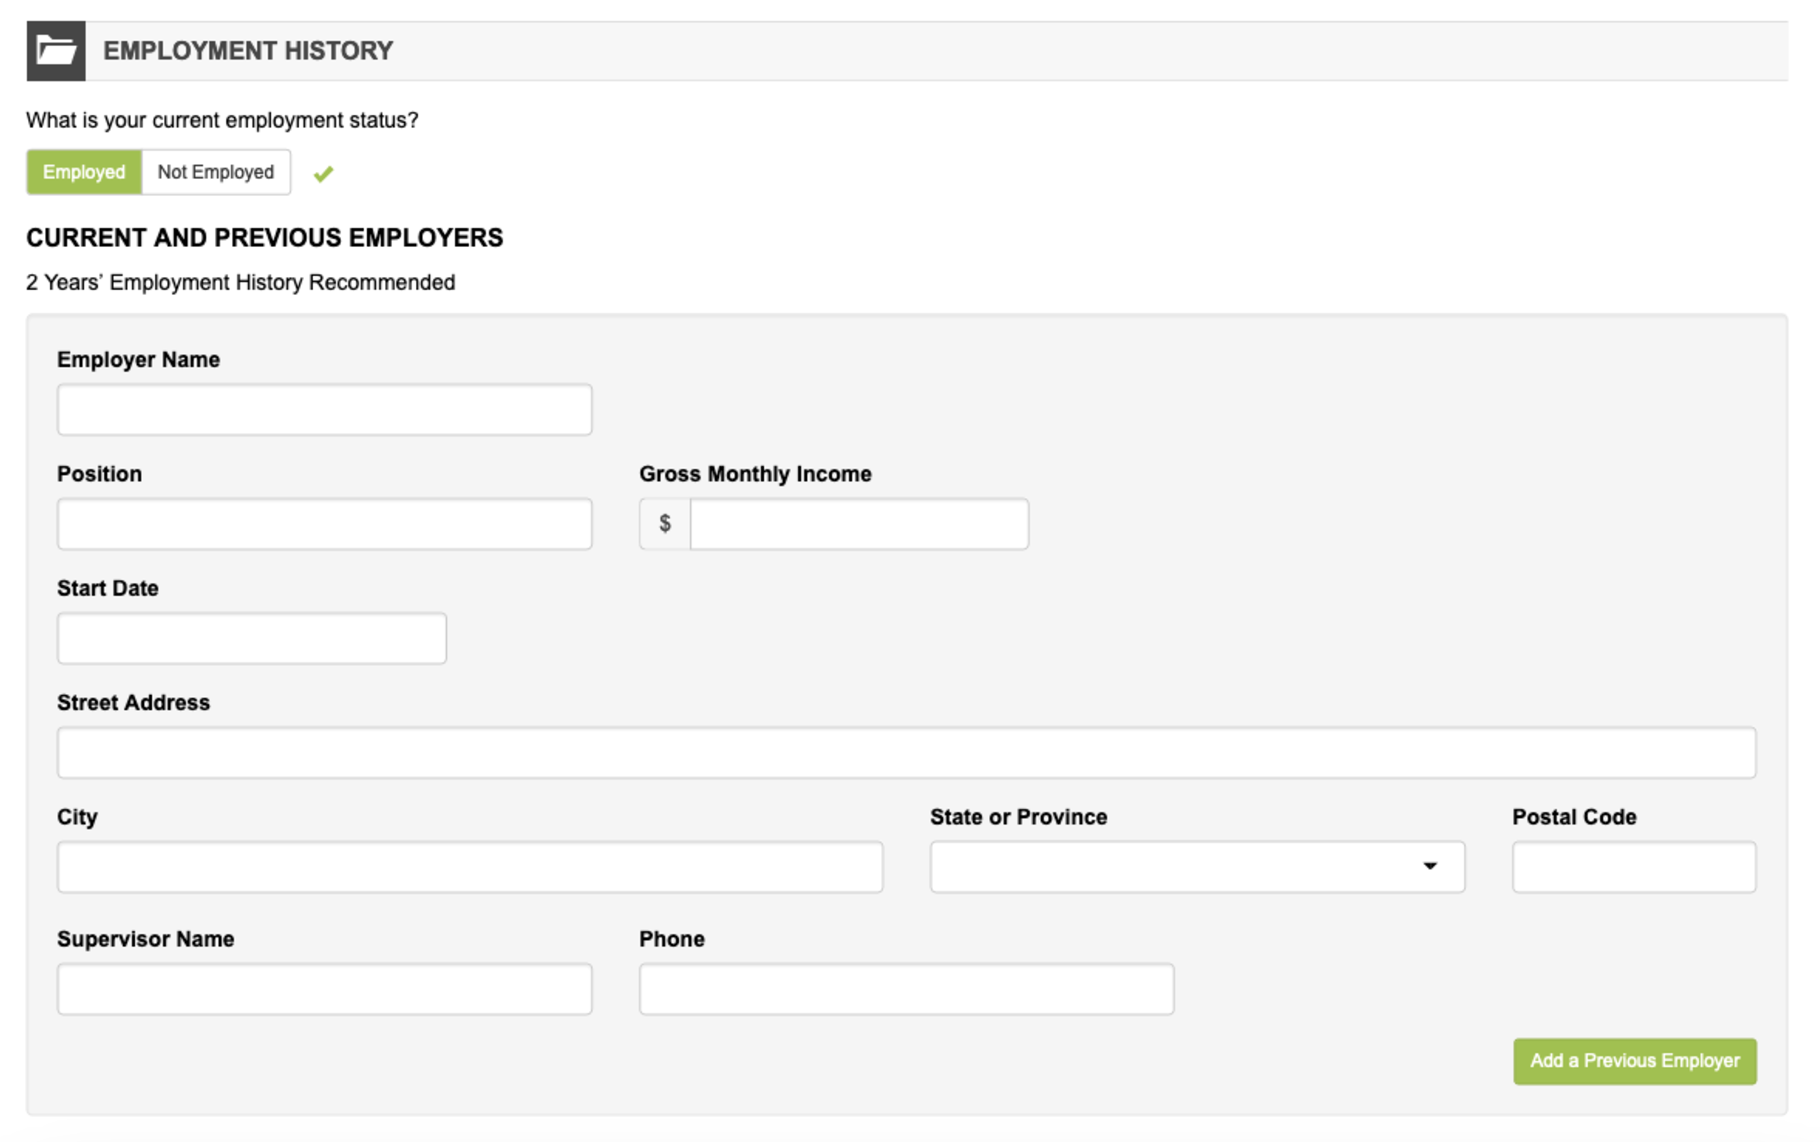Focus the Phone number input

tap(906, 989)
